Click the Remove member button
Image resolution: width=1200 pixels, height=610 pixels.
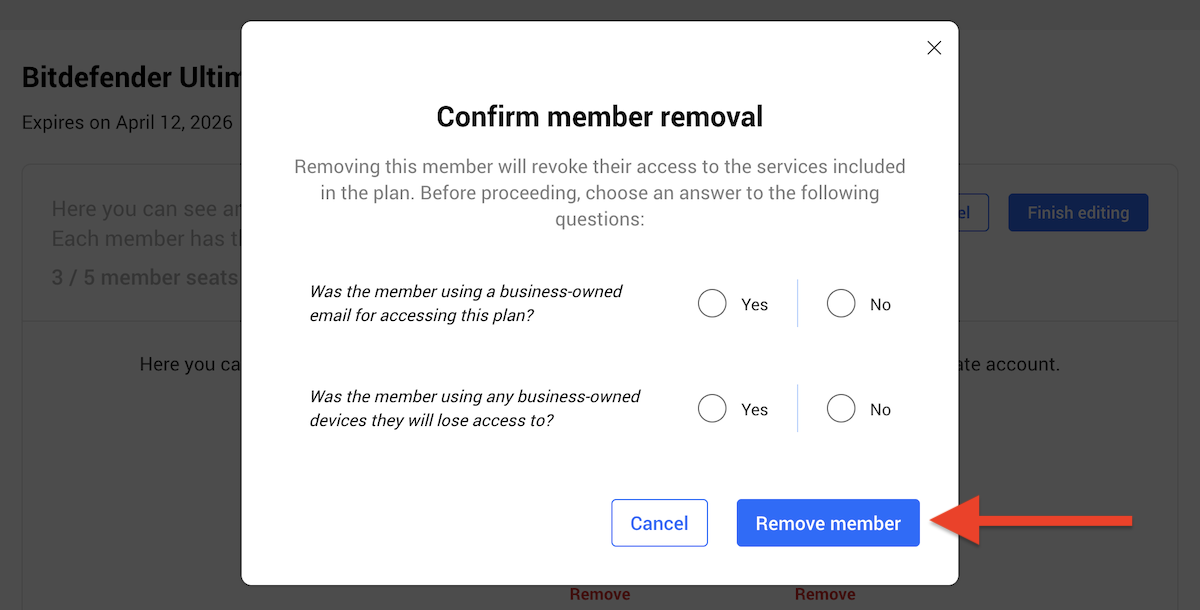(x=828, y=523)
